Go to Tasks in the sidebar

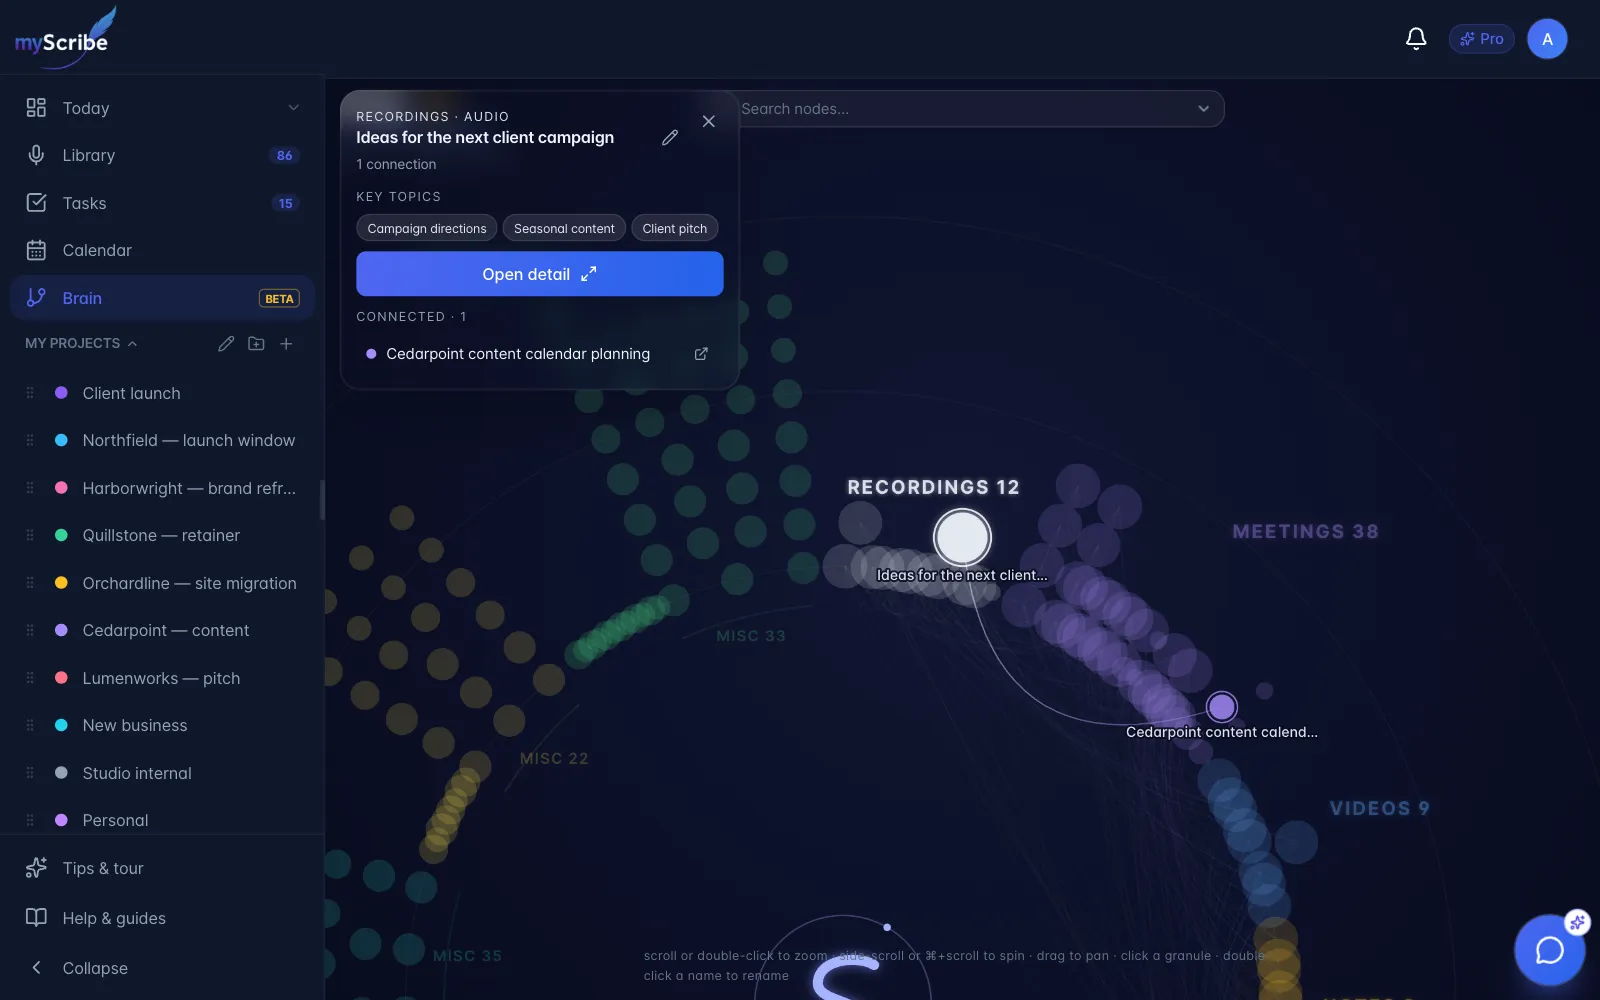(162, 203)
